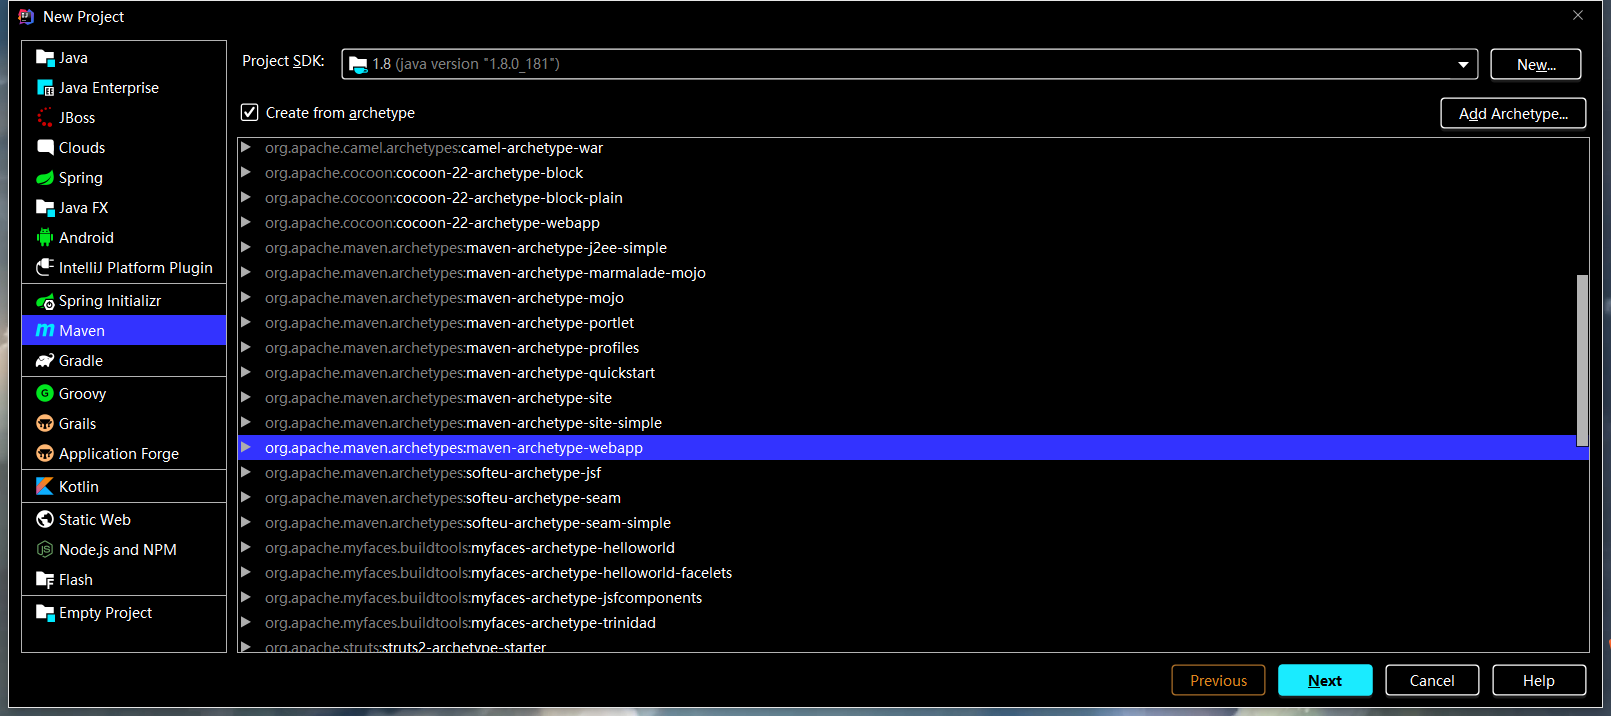Select maven-archetype-site-simple archetype row
This screenshot has height=716, width=1611.
click(x=913, y=423)
